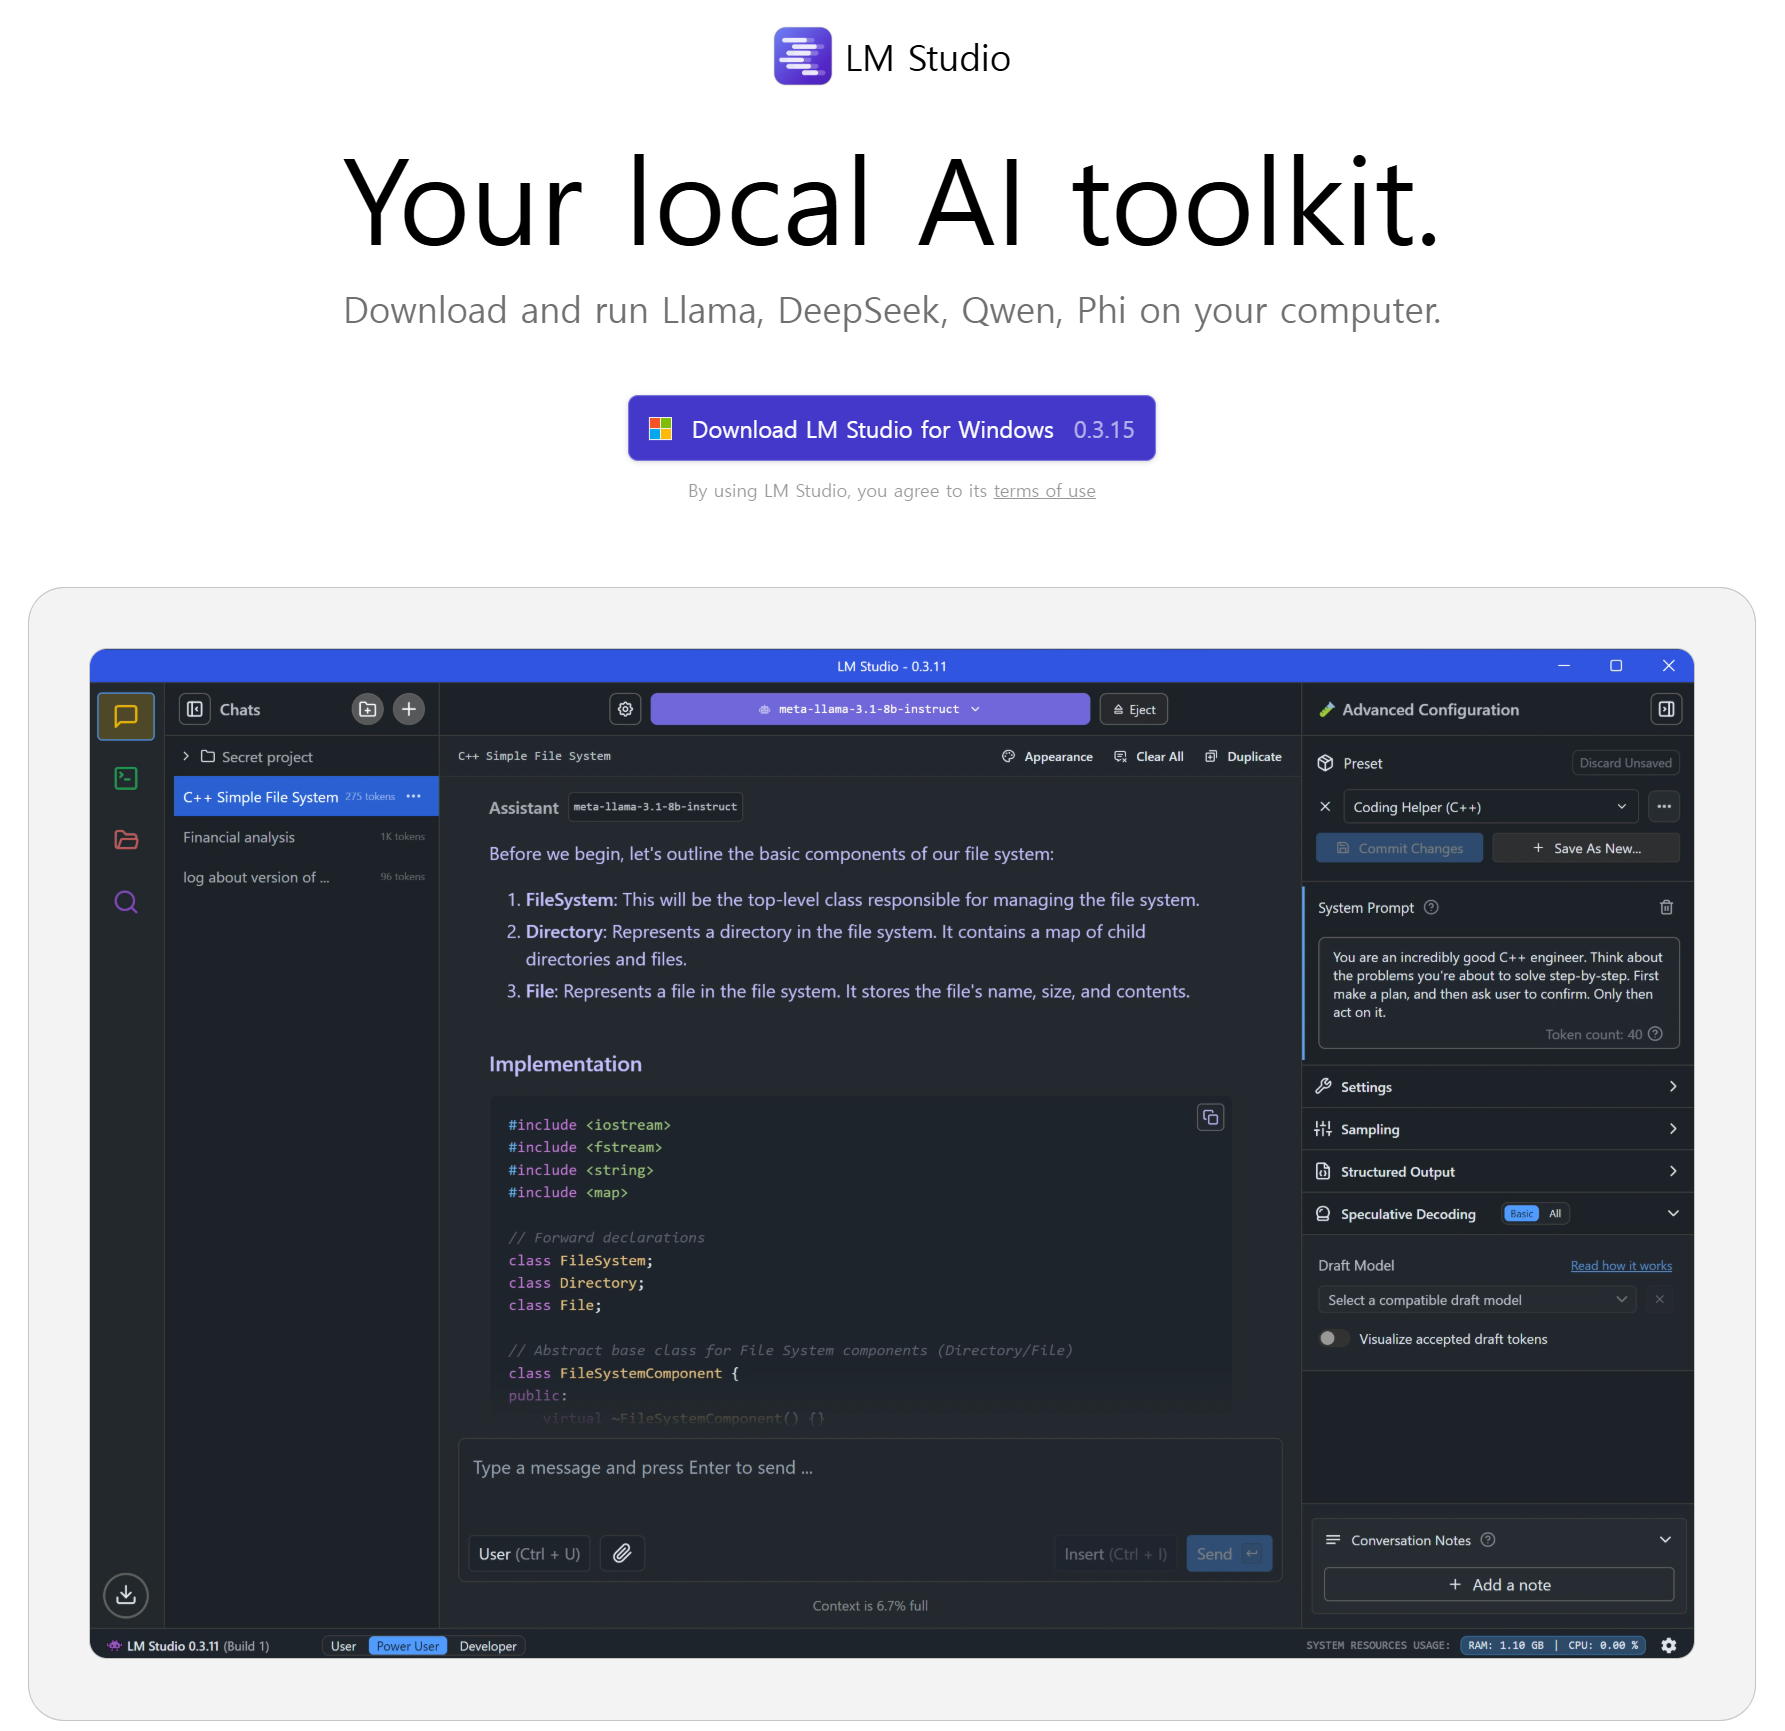The height and width of the screenshot is (1731, 1785).
Task: Open the log about version chat
Action: coord(306,876)
